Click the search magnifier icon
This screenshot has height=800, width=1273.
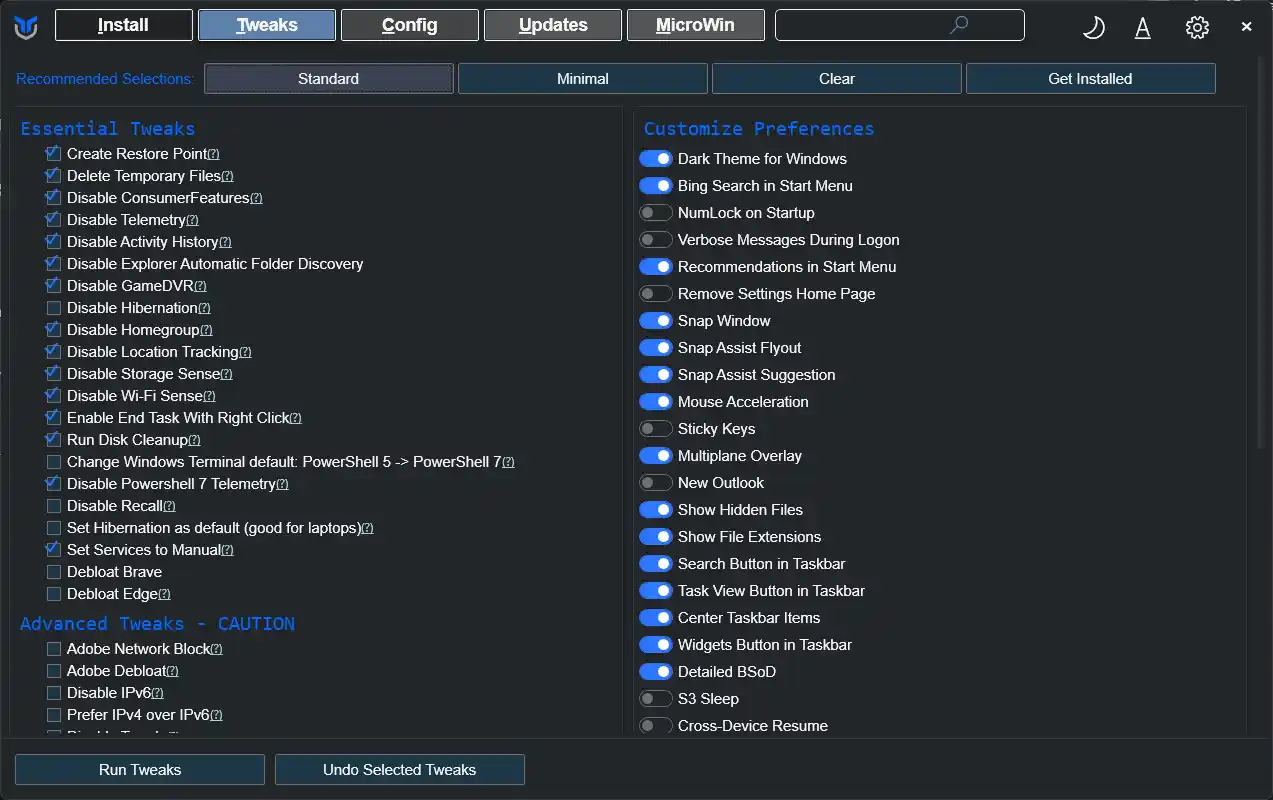click(x=959, y=25)
